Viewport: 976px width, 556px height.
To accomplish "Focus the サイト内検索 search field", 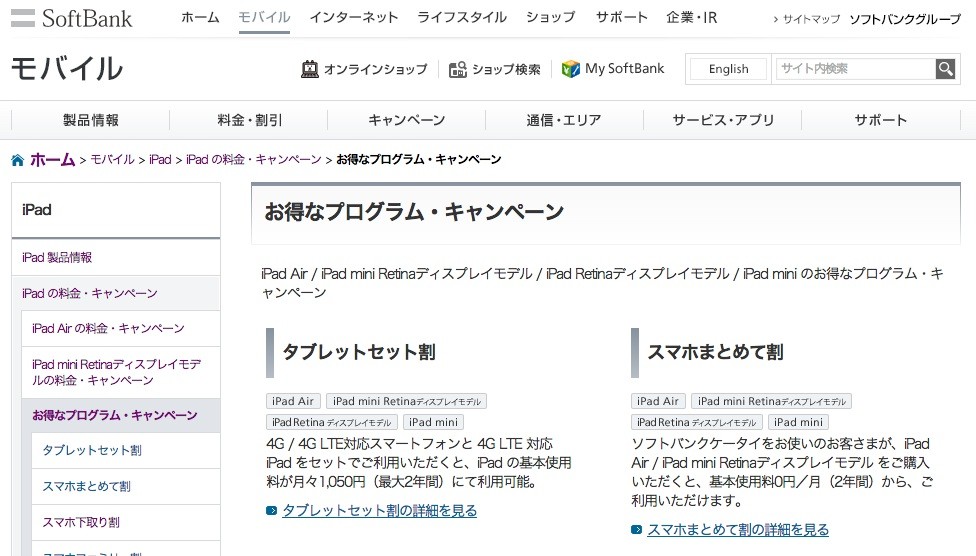I will 855,69.
